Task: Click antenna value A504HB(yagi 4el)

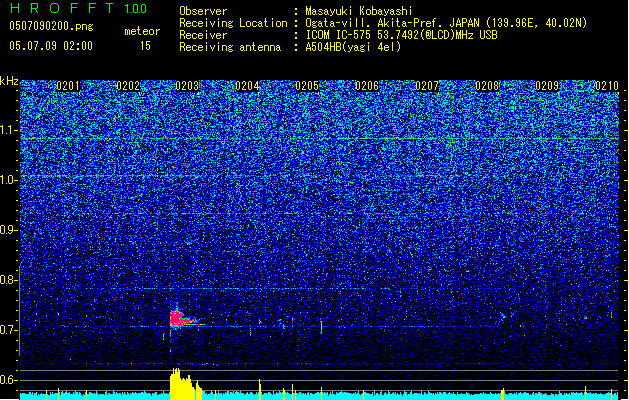Action: tap(353, 47)
